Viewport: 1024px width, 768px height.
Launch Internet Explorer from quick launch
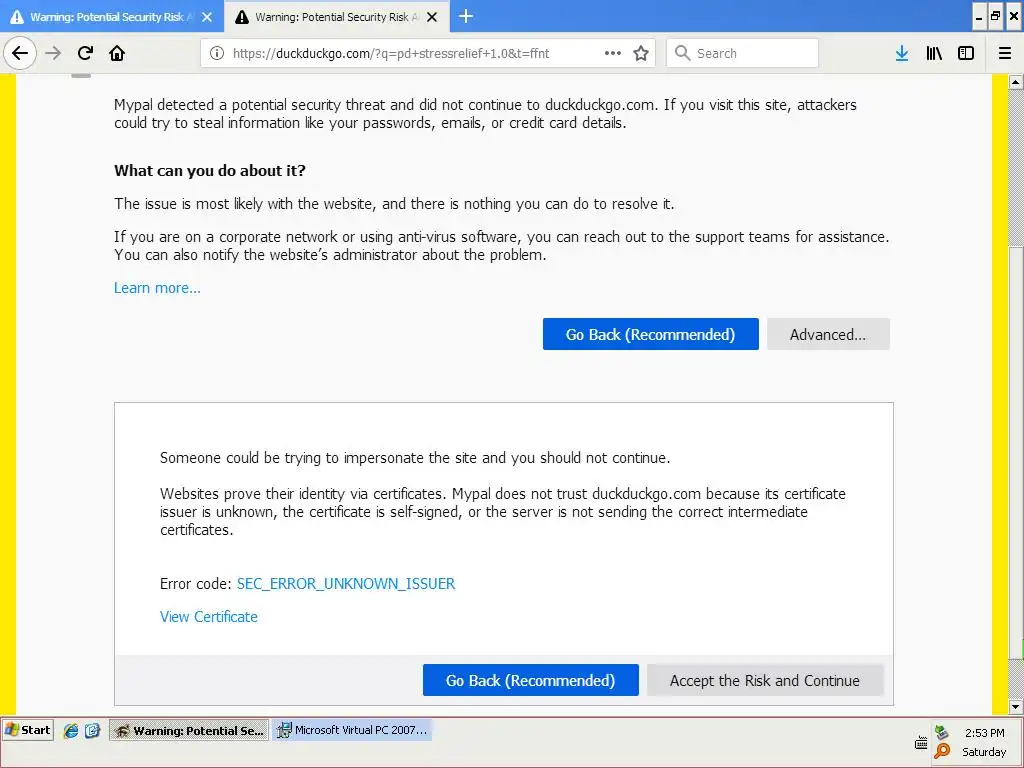tap(71, 731)
